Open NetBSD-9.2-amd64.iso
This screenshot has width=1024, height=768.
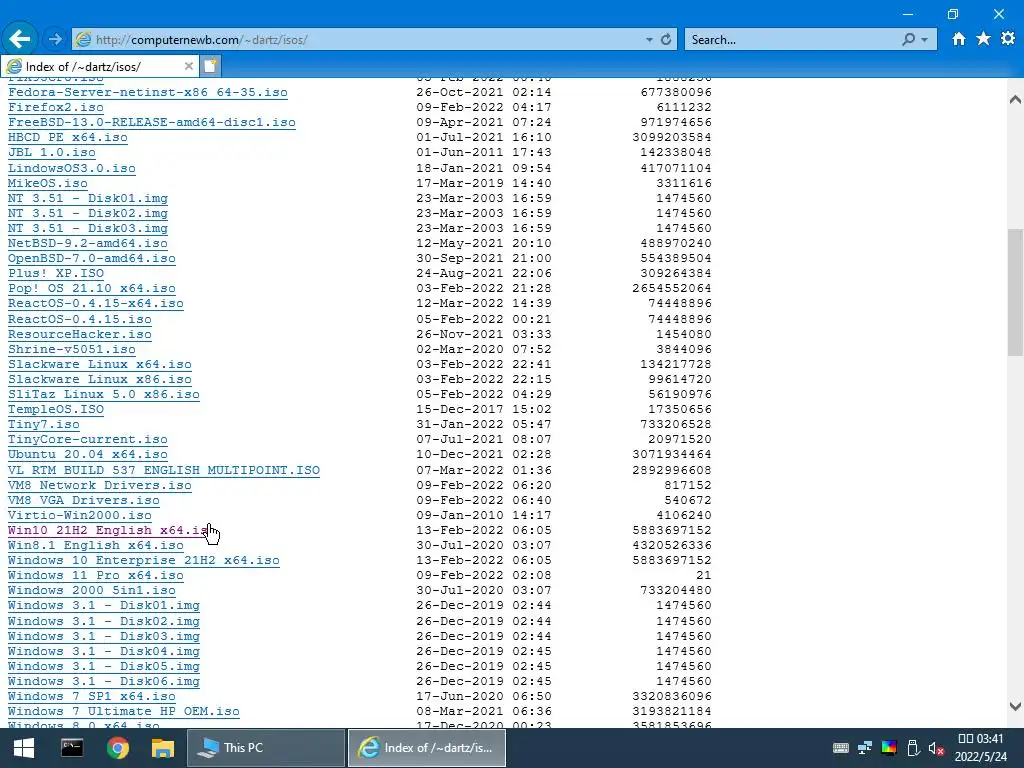tap(88, 243)
